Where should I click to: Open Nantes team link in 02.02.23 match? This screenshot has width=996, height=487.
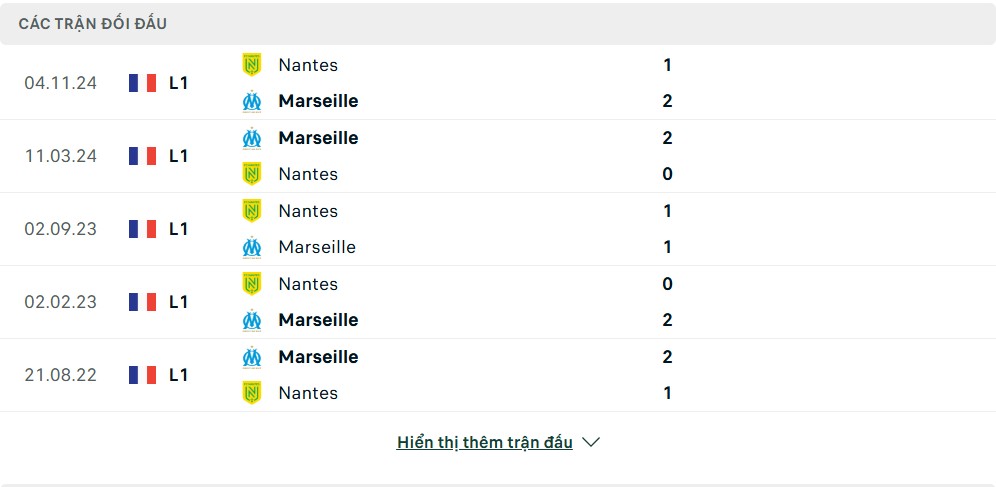click(x=308, y=284)
